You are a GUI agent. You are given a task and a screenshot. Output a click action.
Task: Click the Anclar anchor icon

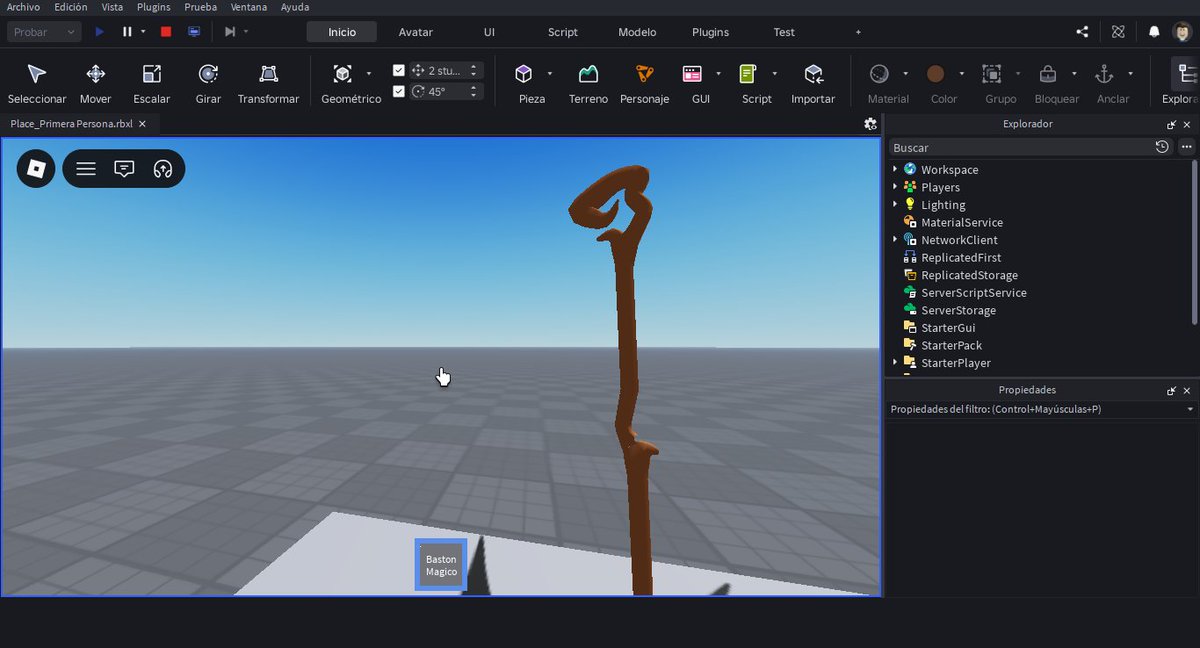click(1104, 74)
